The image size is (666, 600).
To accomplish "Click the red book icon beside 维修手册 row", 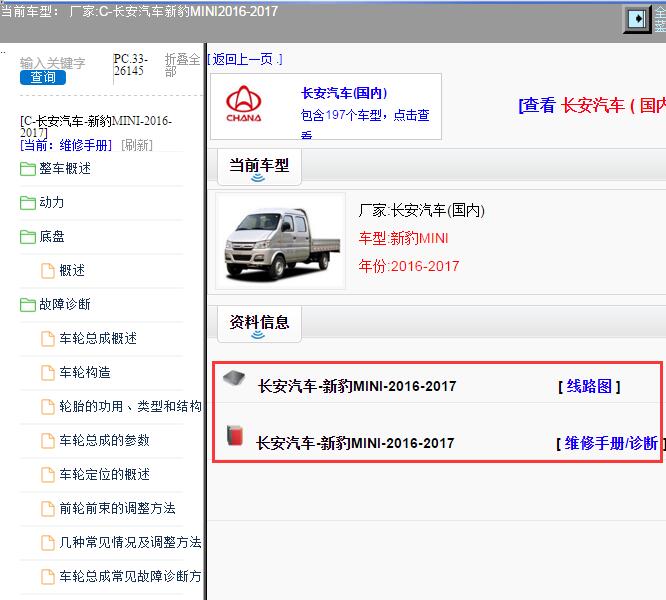I will [x=234, y=435].
